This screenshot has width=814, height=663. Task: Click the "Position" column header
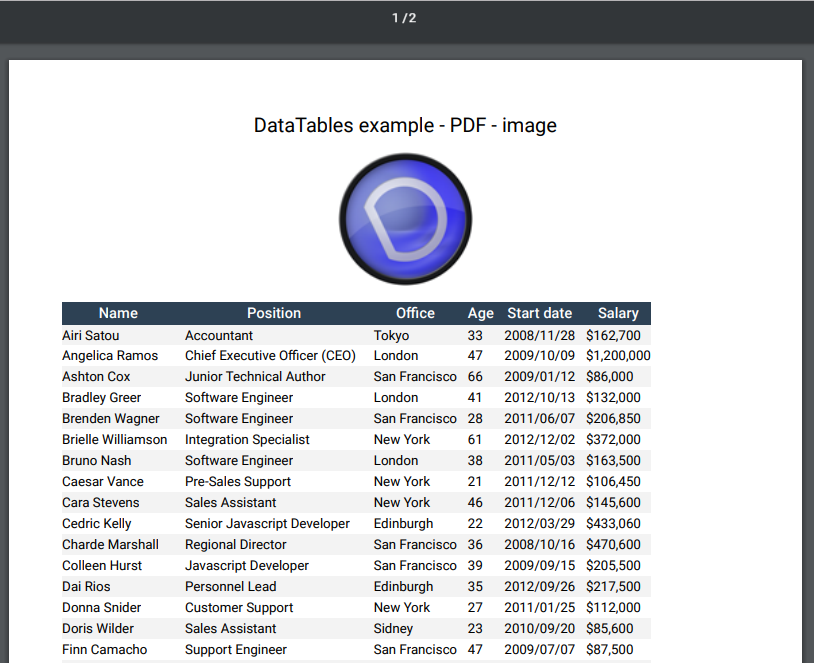click(274, 313)
